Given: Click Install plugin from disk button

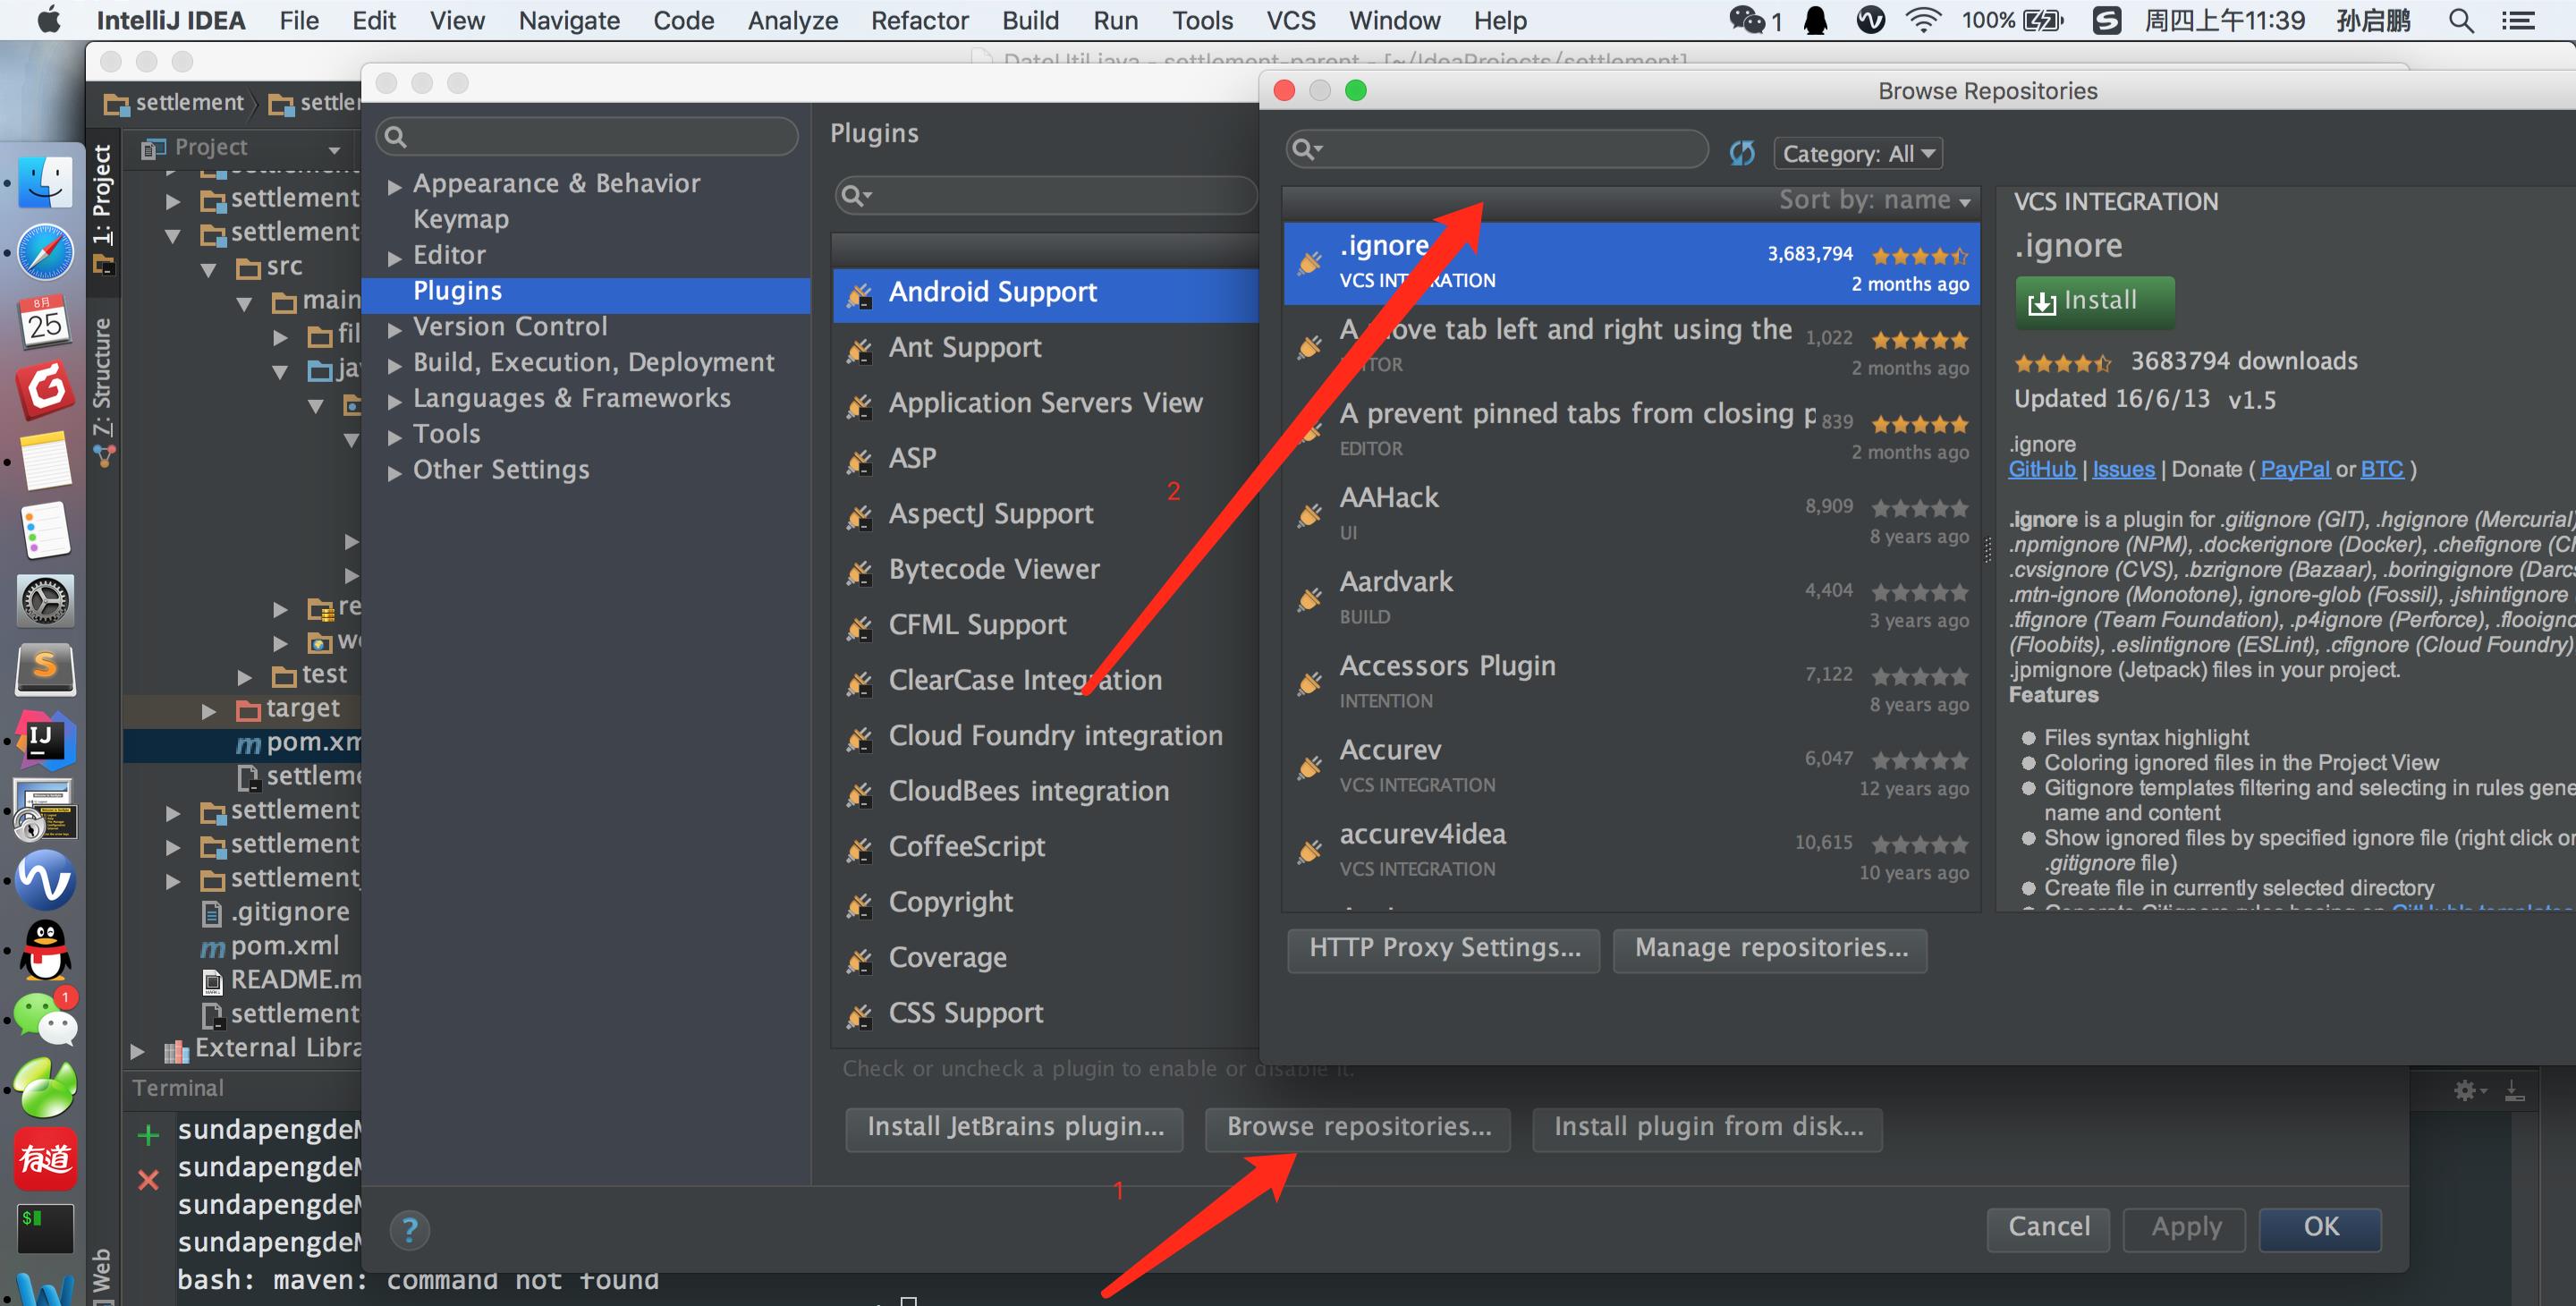Looking at the screenshot, I should 1708,1128.
